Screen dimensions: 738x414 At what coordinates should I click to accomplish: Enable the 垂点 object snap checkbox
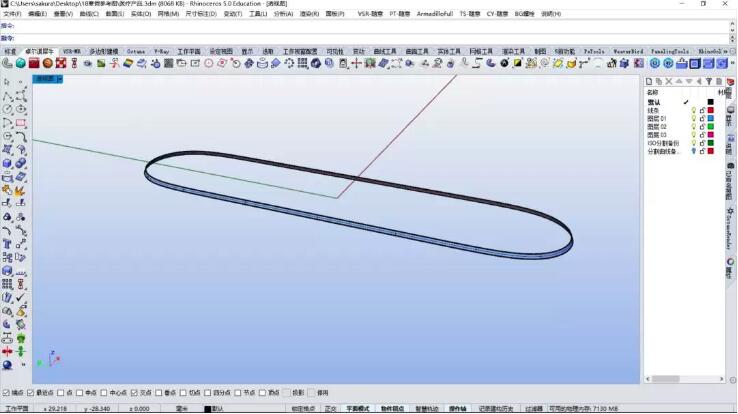pos(159,393)
